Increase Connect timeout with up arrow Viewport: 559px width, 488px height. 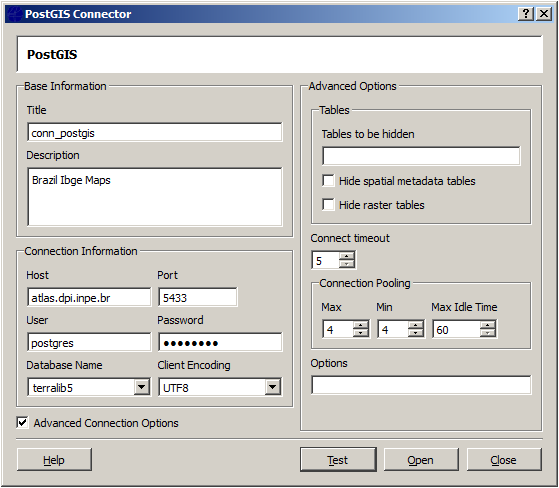[347, 256]
